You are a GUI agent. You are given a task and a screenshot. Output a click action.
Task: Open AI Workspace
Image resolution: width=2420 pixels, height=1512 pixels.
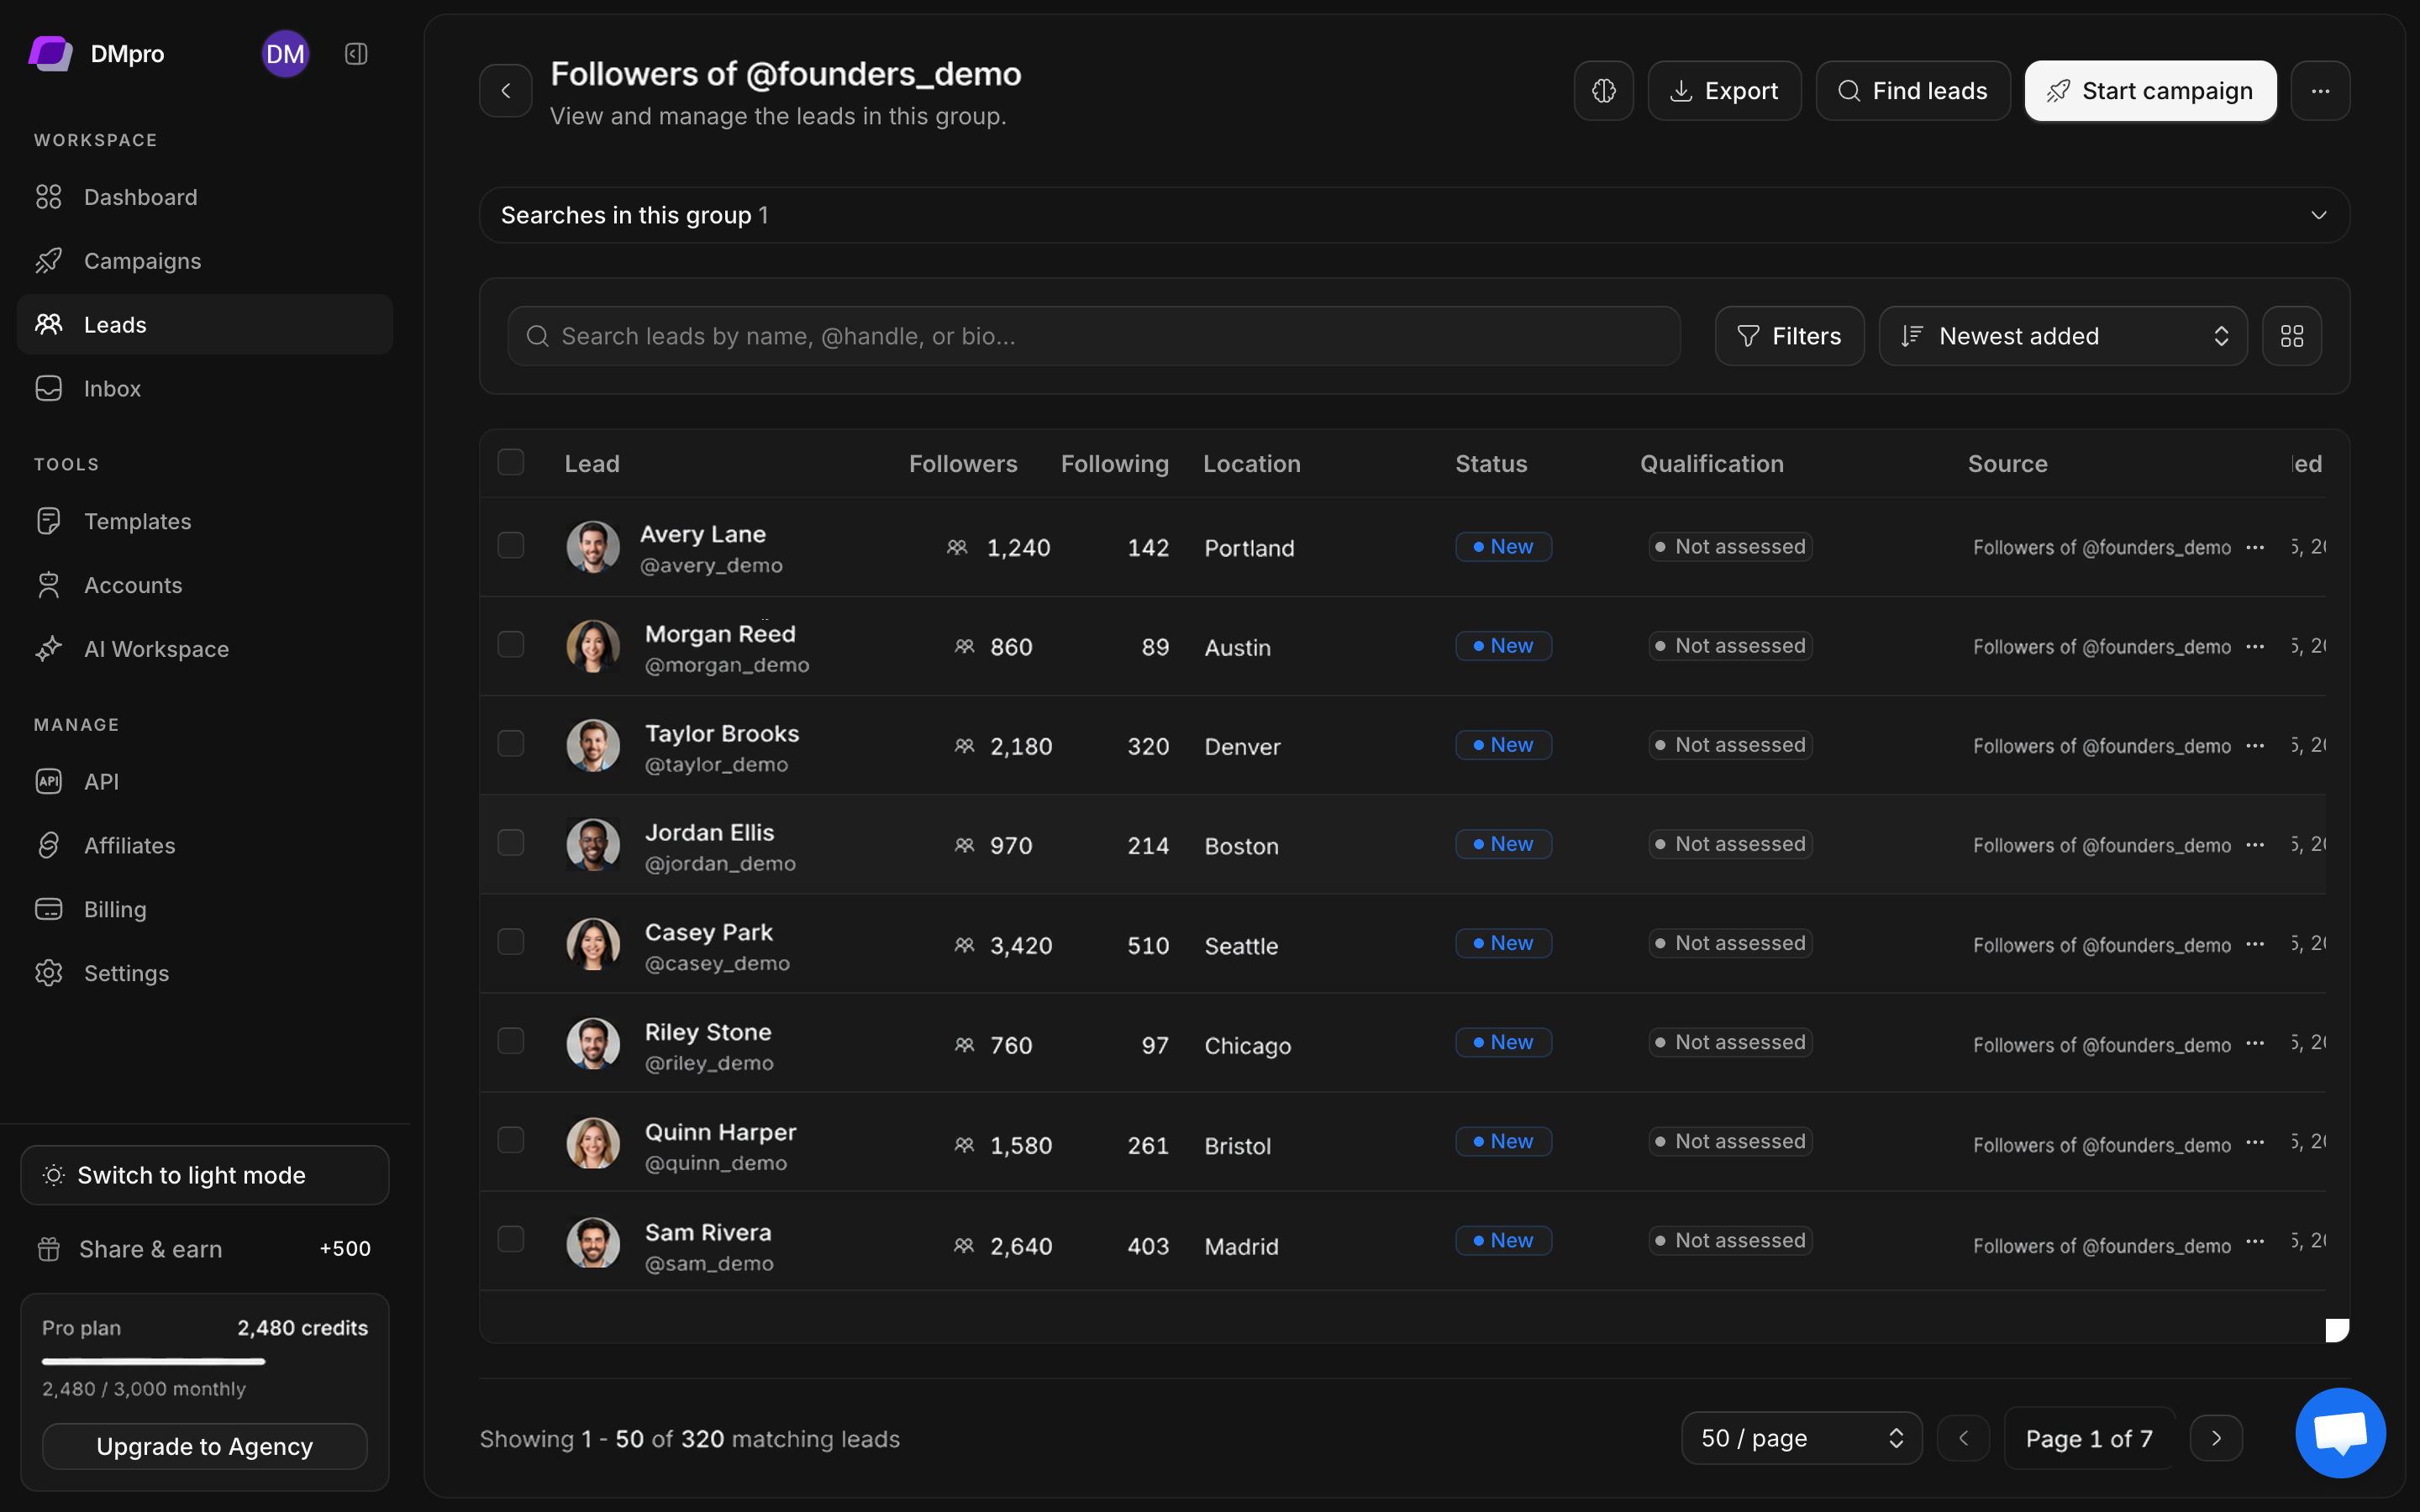(205, 649)
